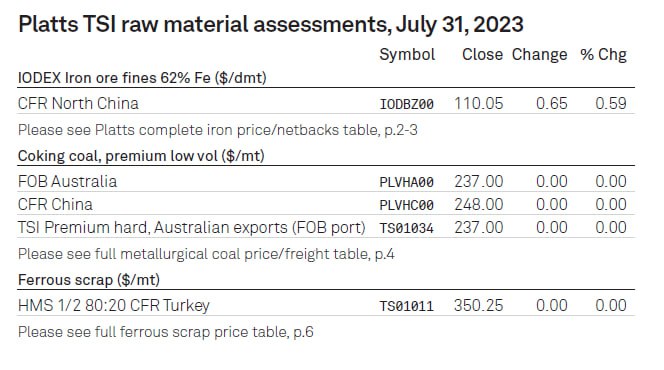
Task: Click the table title Platts TSI raw material assessments
Action: click(271, 25)
